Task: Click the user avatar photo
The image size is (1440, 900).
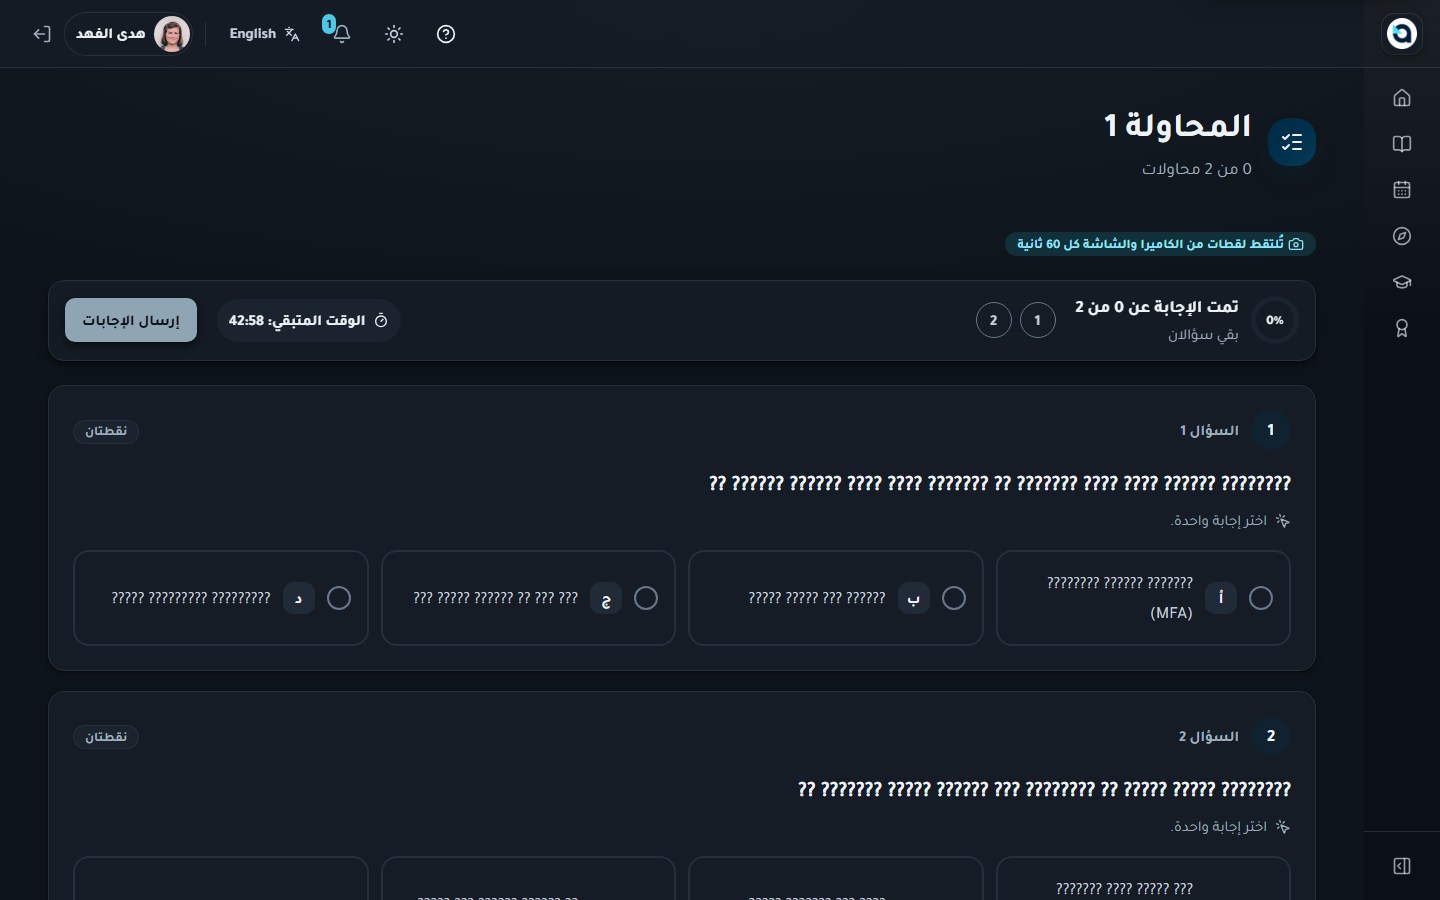Action: click(x=172, y=34)
